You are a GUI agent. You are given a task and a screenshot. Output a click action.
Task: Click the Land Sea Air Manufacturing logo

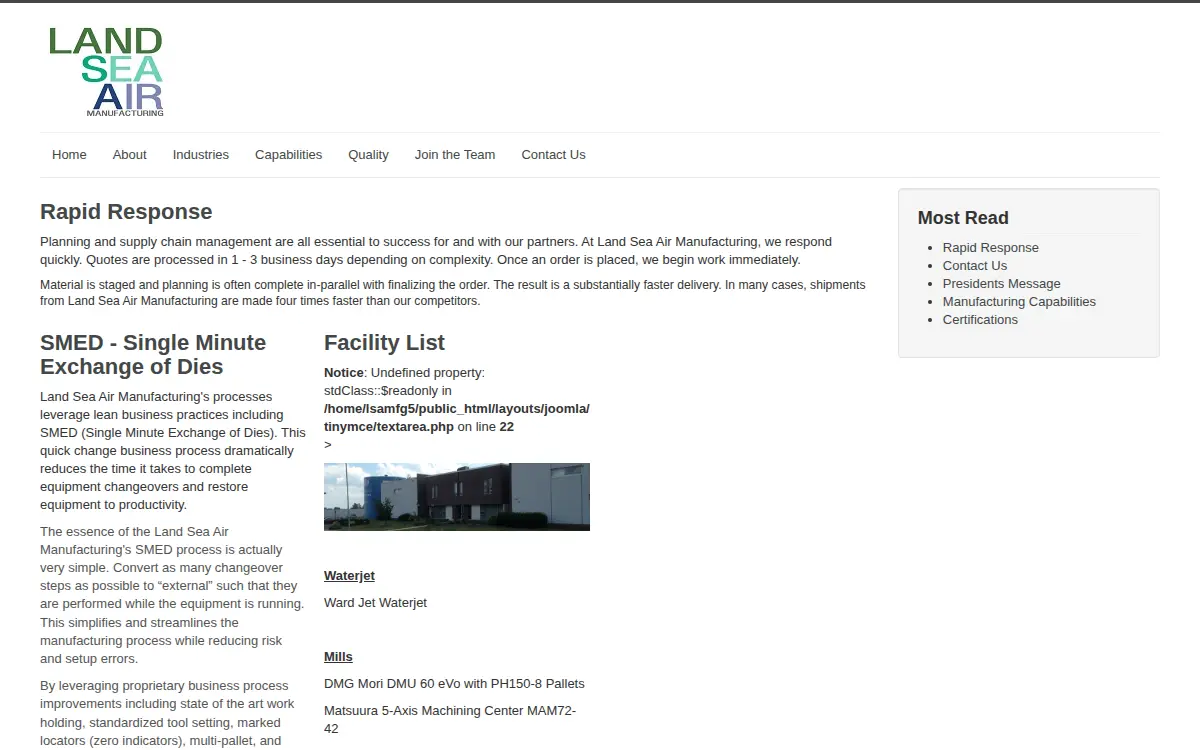106,72
